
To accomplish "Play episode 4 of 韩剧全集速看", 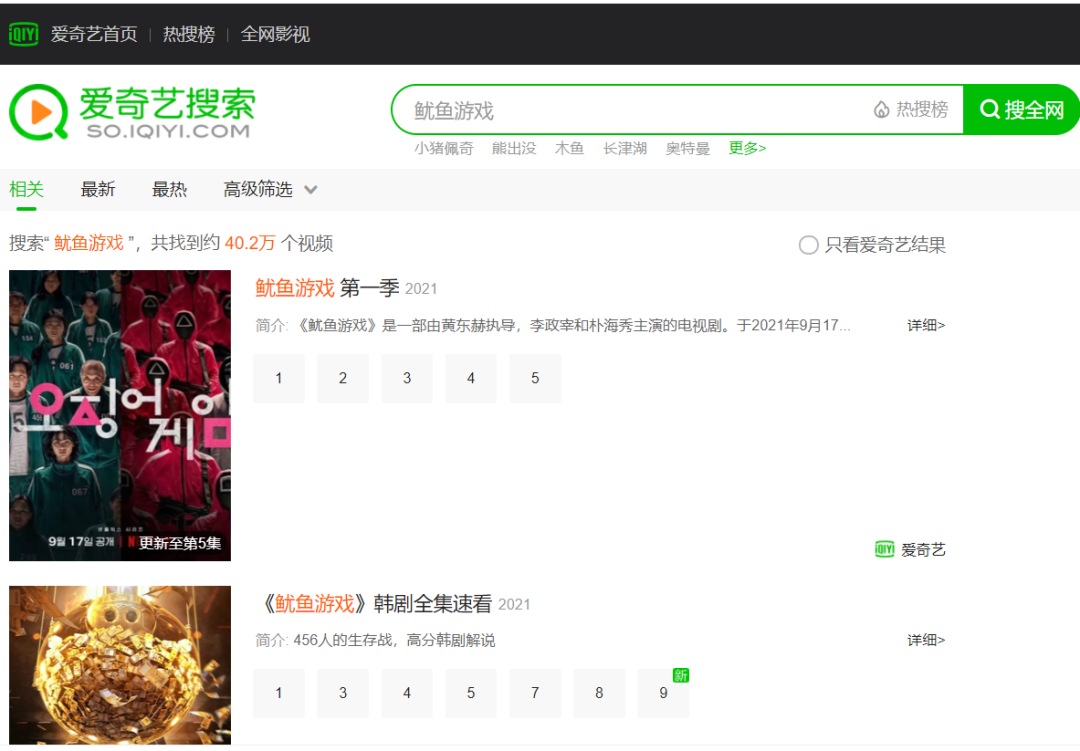I will pyautogui.click(x=407, y=693).
